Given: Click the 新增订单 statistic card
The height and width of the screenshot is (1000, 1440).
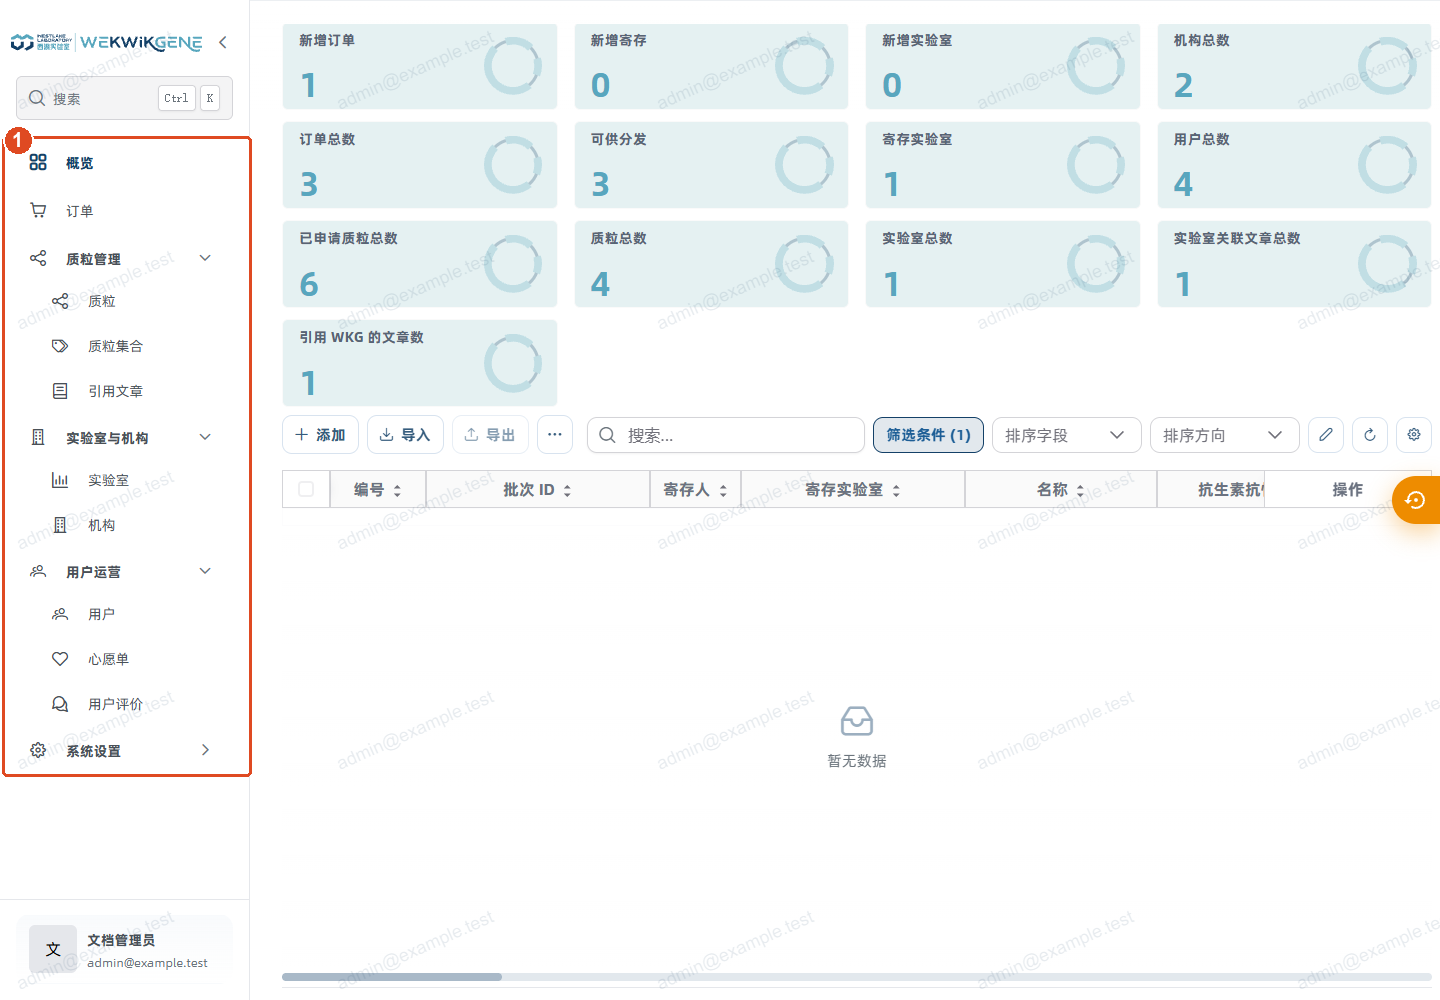Looking at the screenshot, I should pos(420,67).
